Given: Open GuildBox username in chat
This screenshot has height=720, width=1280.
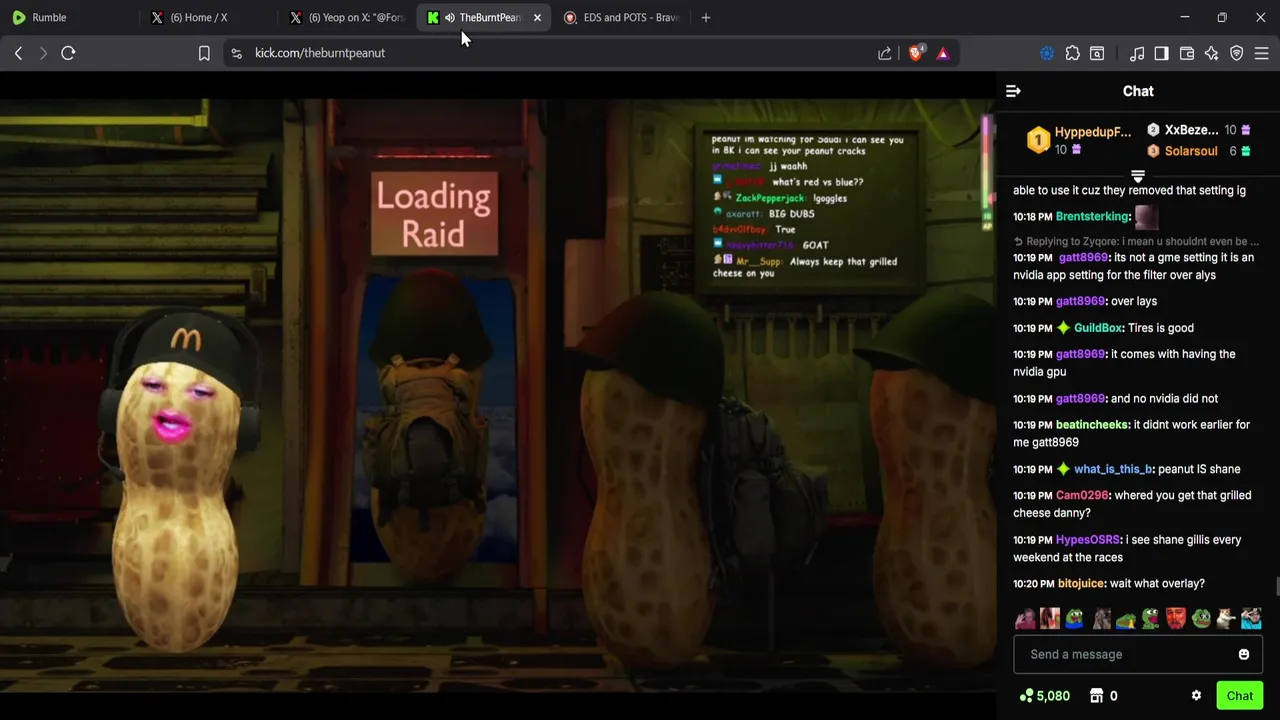Looking at the screenshot, I should 1098,328.
